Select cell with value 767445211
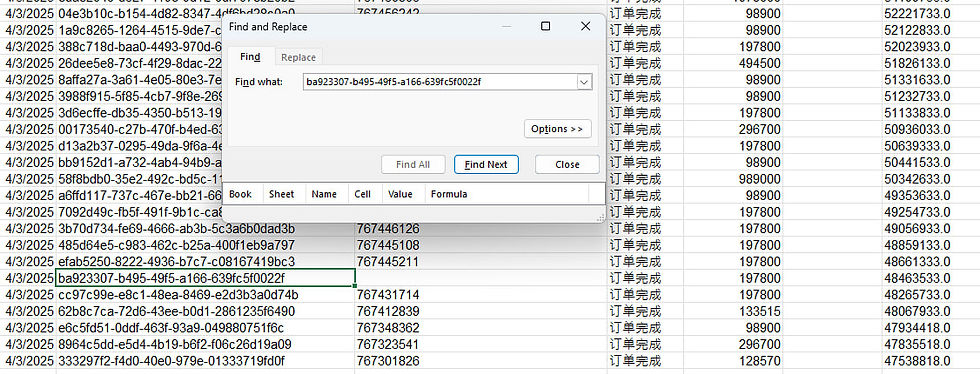980x374 pixels. 481,261
